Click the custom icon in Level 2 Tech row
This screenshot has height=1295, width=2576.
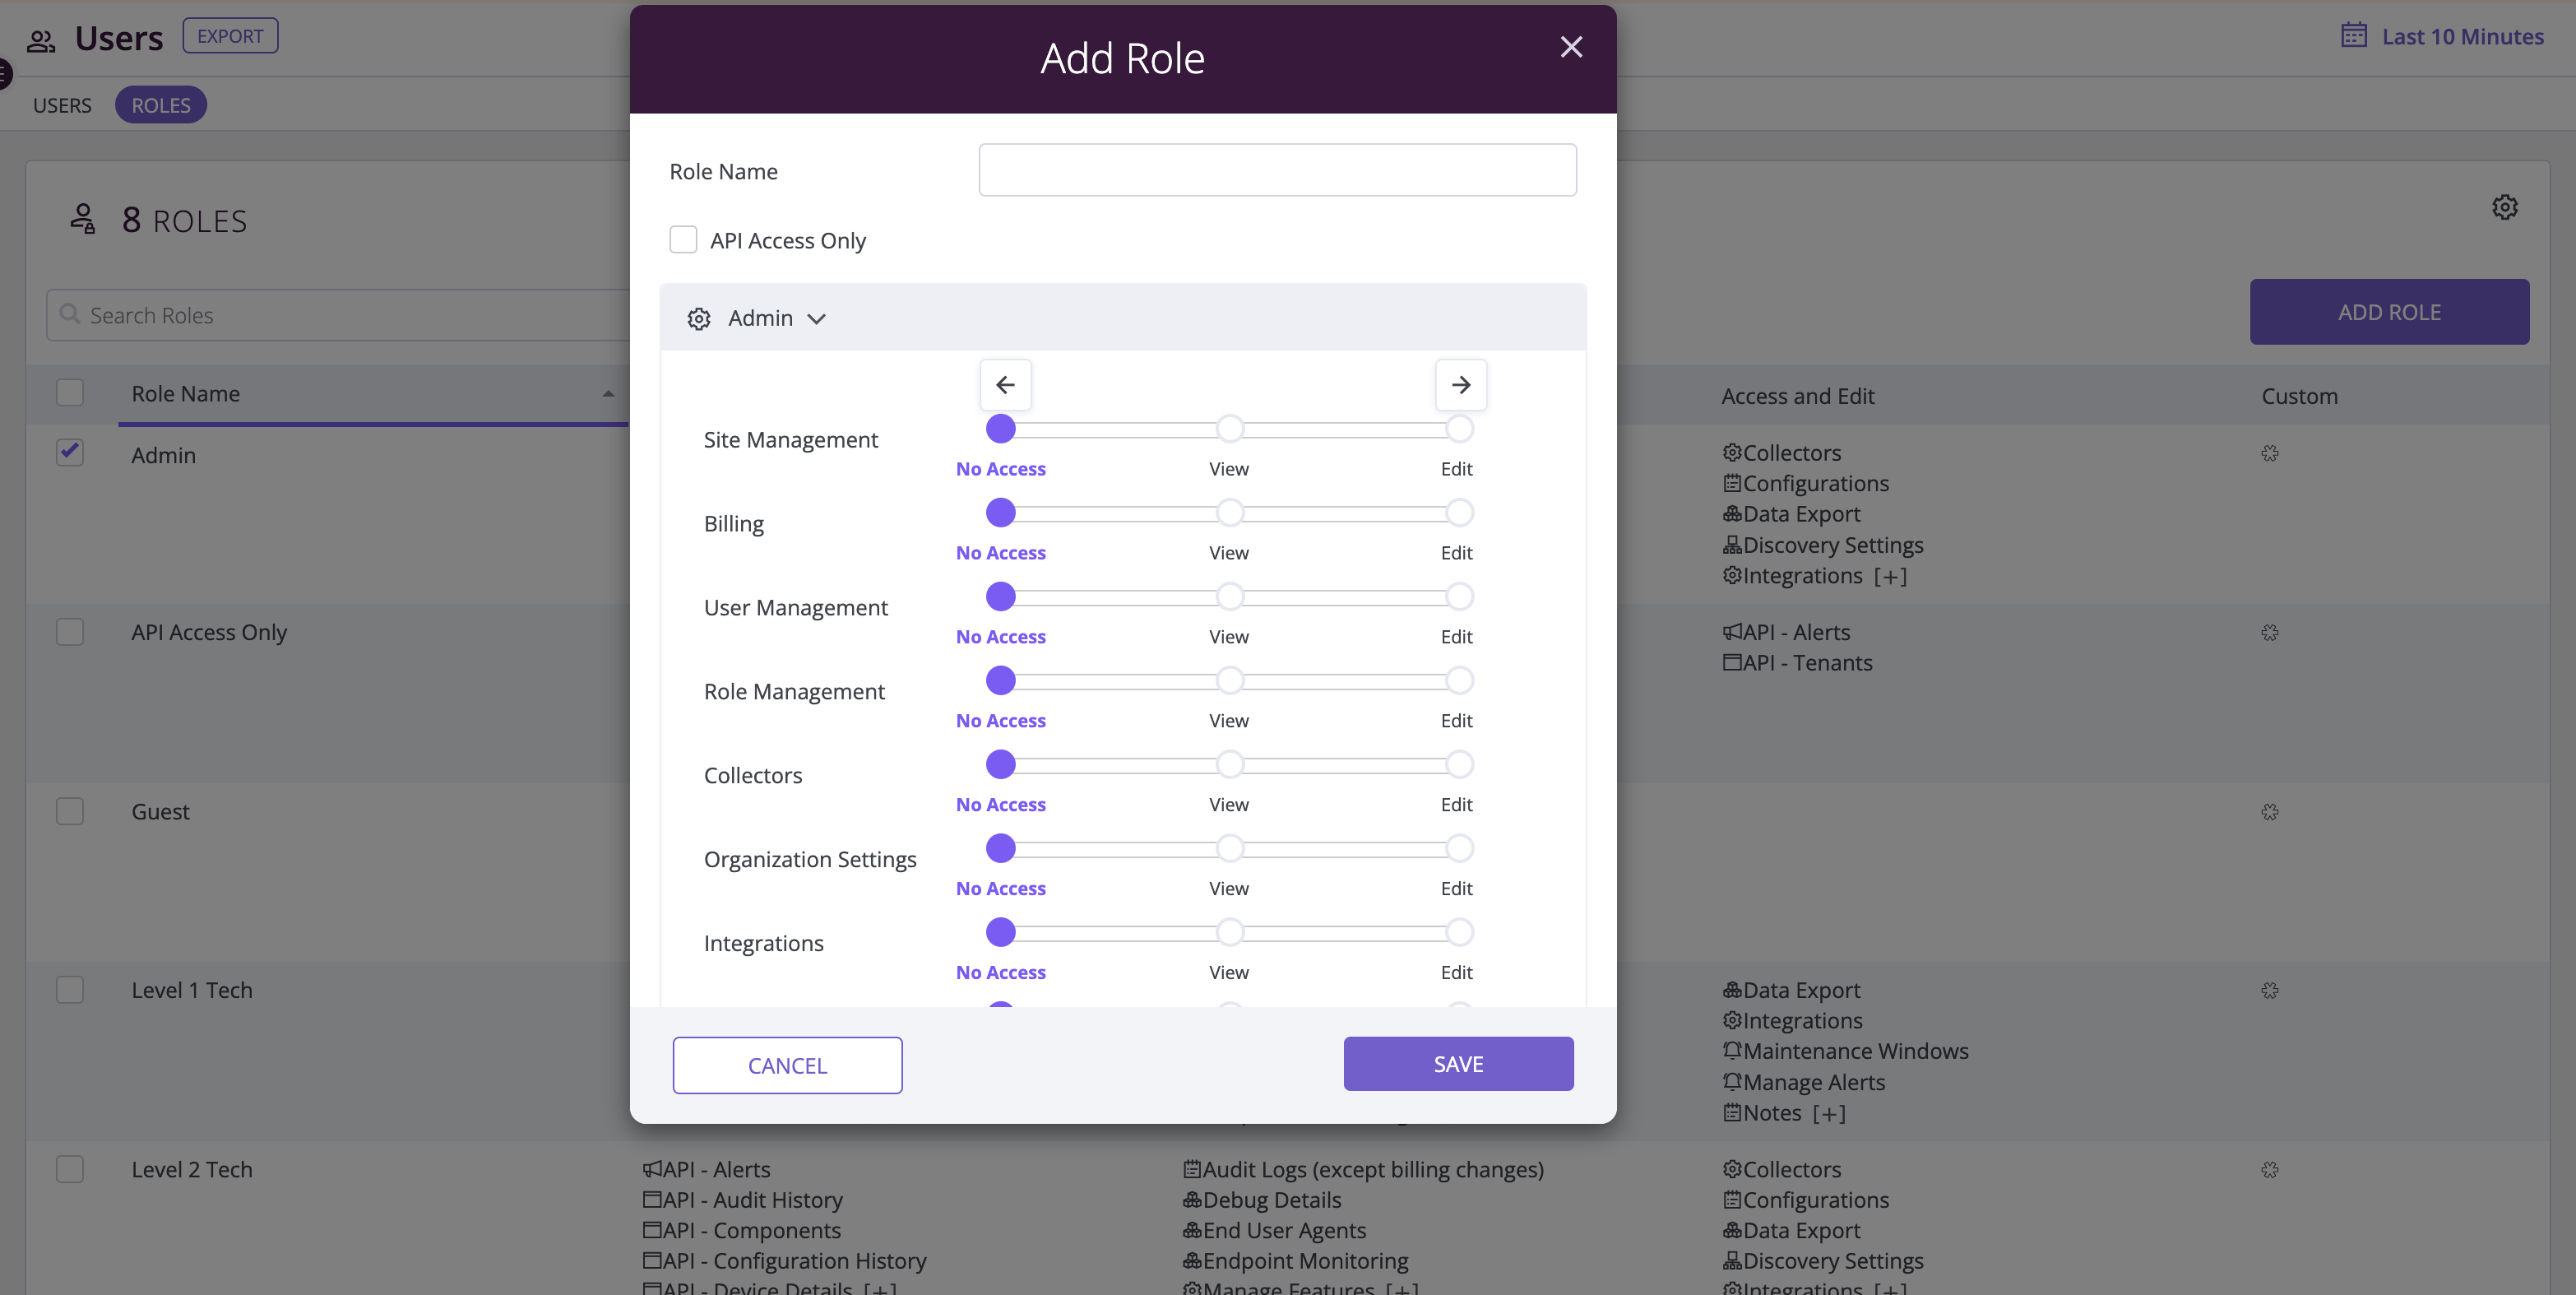2270,1169
